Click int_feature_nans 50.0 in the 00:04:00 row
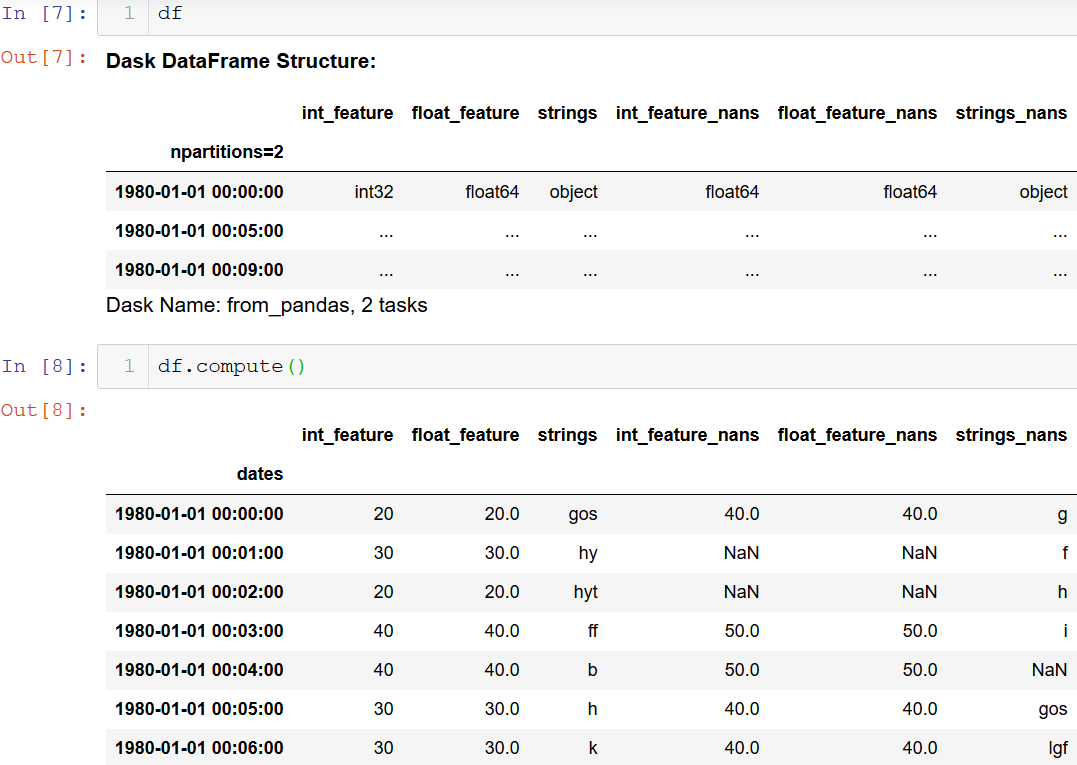Image resolution: width=1077 pixels, height=765 pixels. (x=742, y=670)
